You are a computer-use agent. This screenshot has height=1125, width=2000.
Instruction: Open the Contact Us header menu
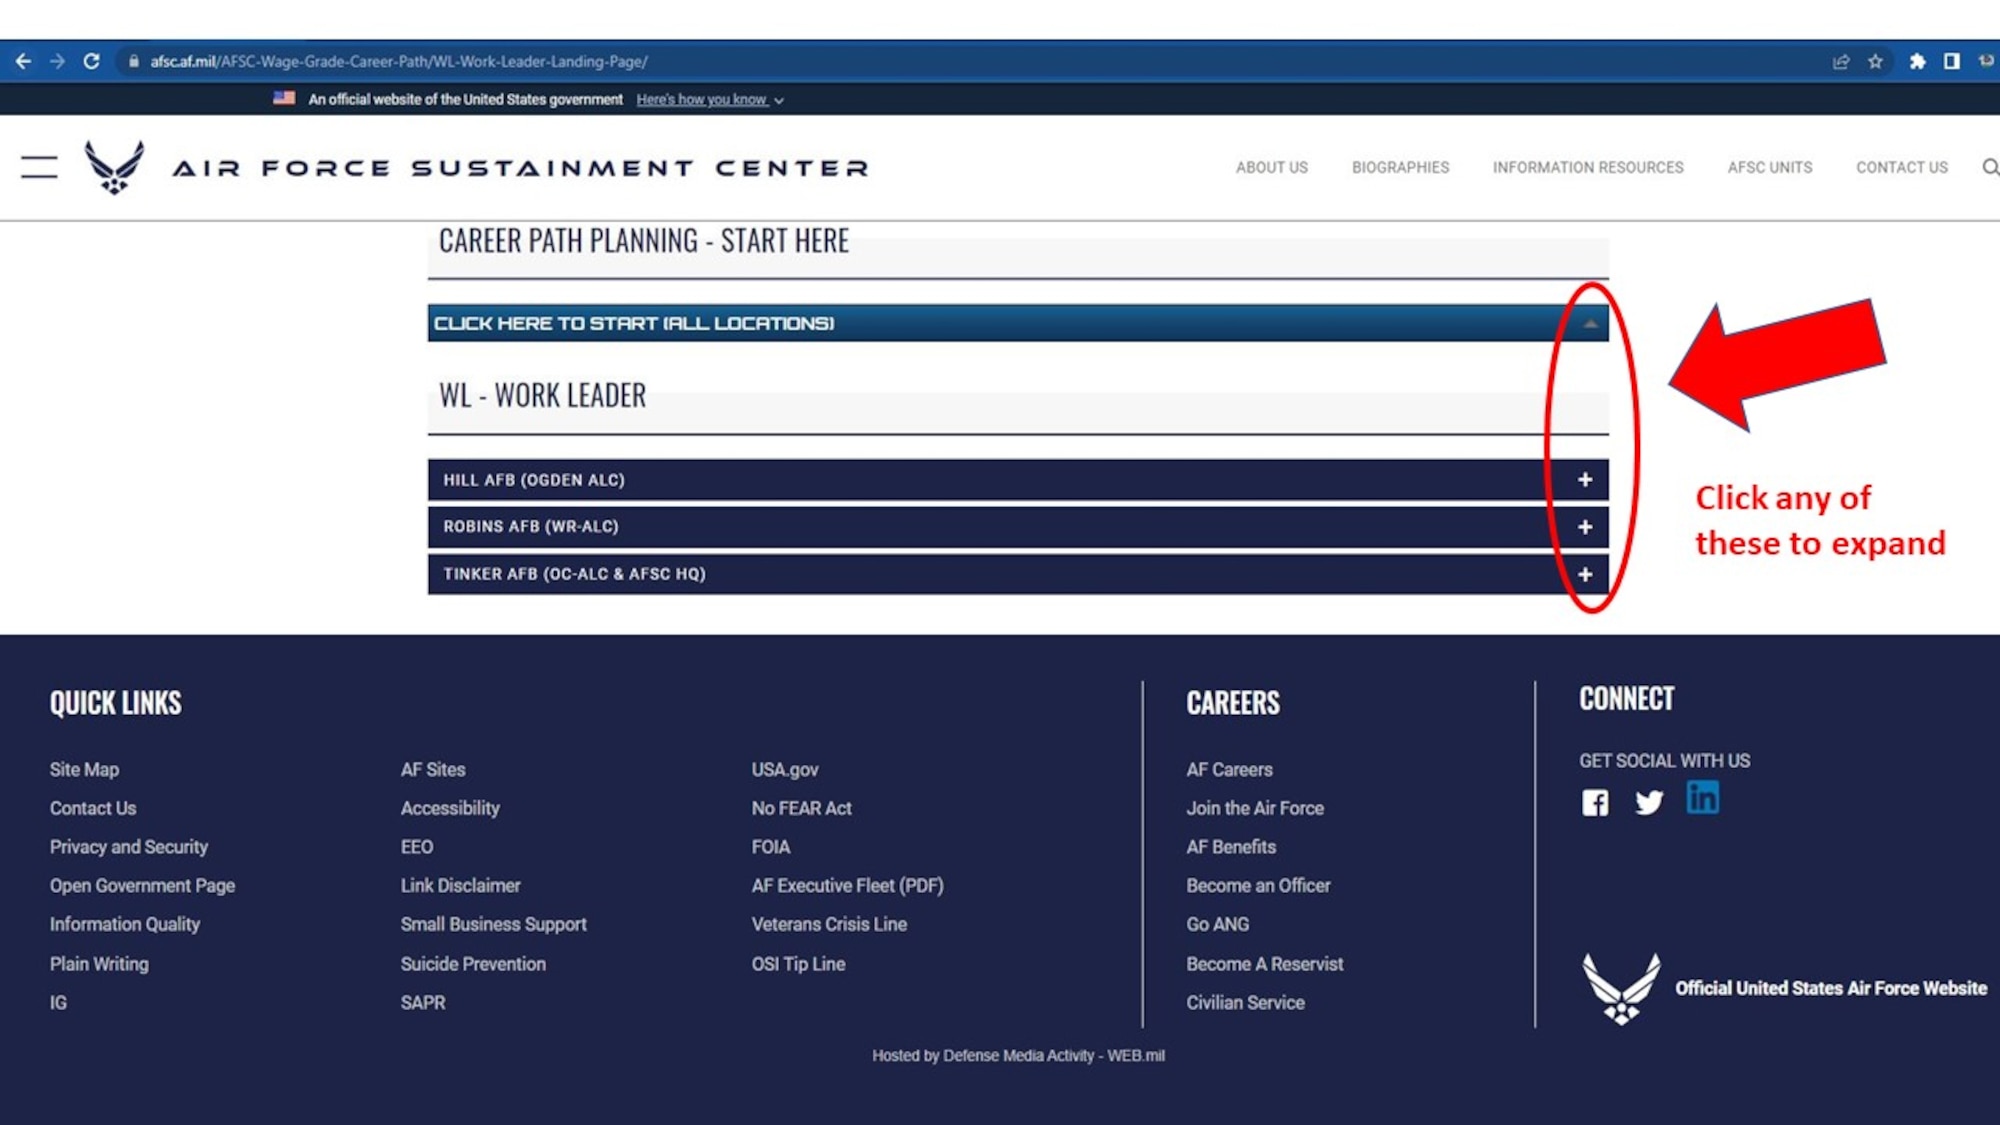1902,167
